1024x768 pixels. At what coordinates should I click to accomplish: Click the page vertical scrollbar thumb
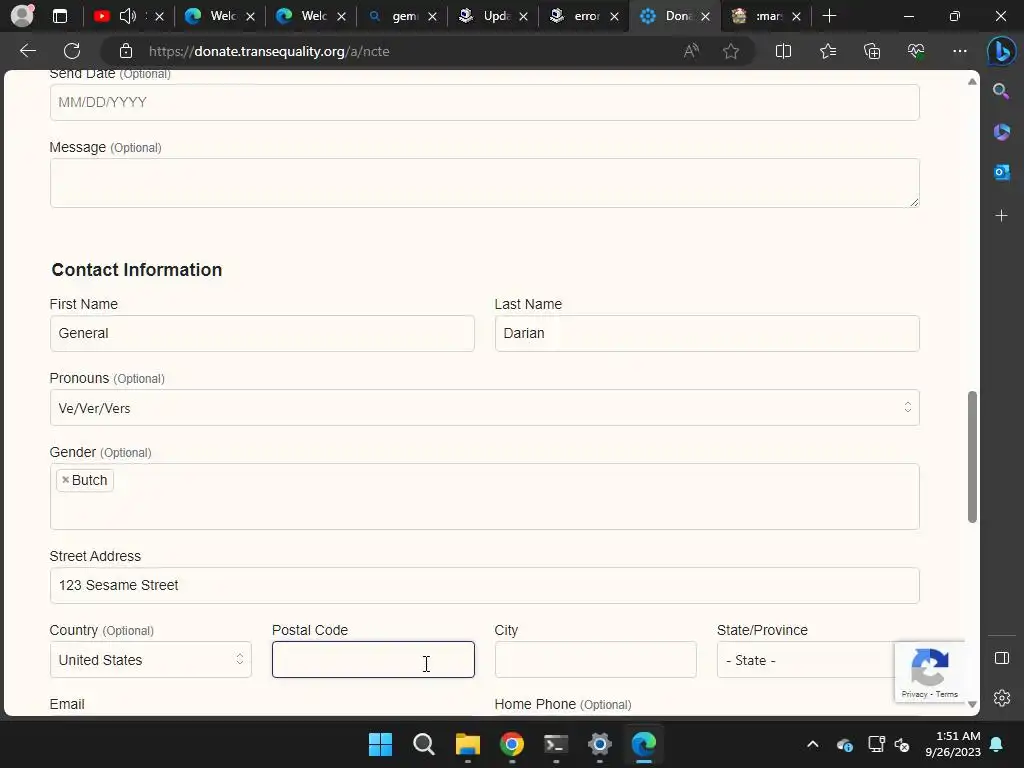point(972,456)
